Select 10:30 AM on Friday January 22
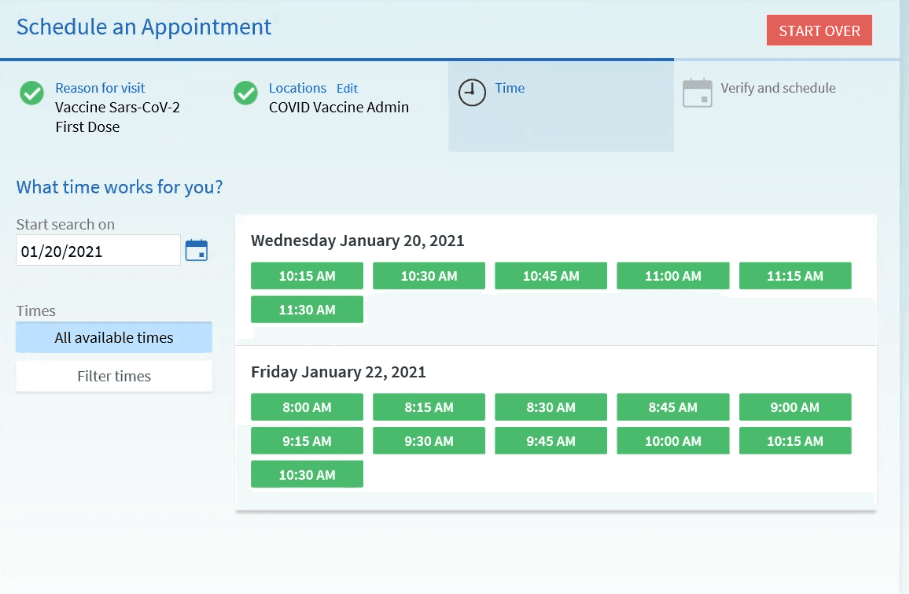 point(307,474)
